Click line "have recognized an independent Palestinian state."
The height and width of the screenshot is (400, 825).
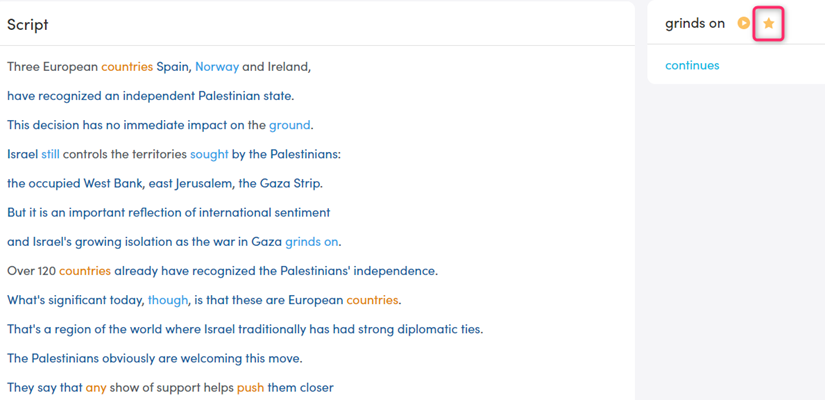[150, 96]
